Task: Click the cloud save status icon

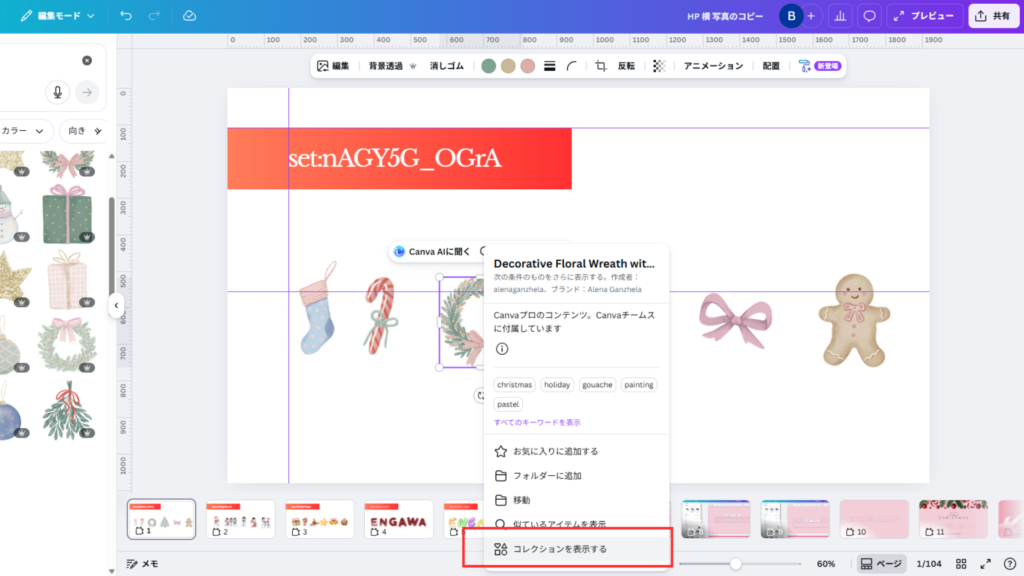Action: (190, 16)
